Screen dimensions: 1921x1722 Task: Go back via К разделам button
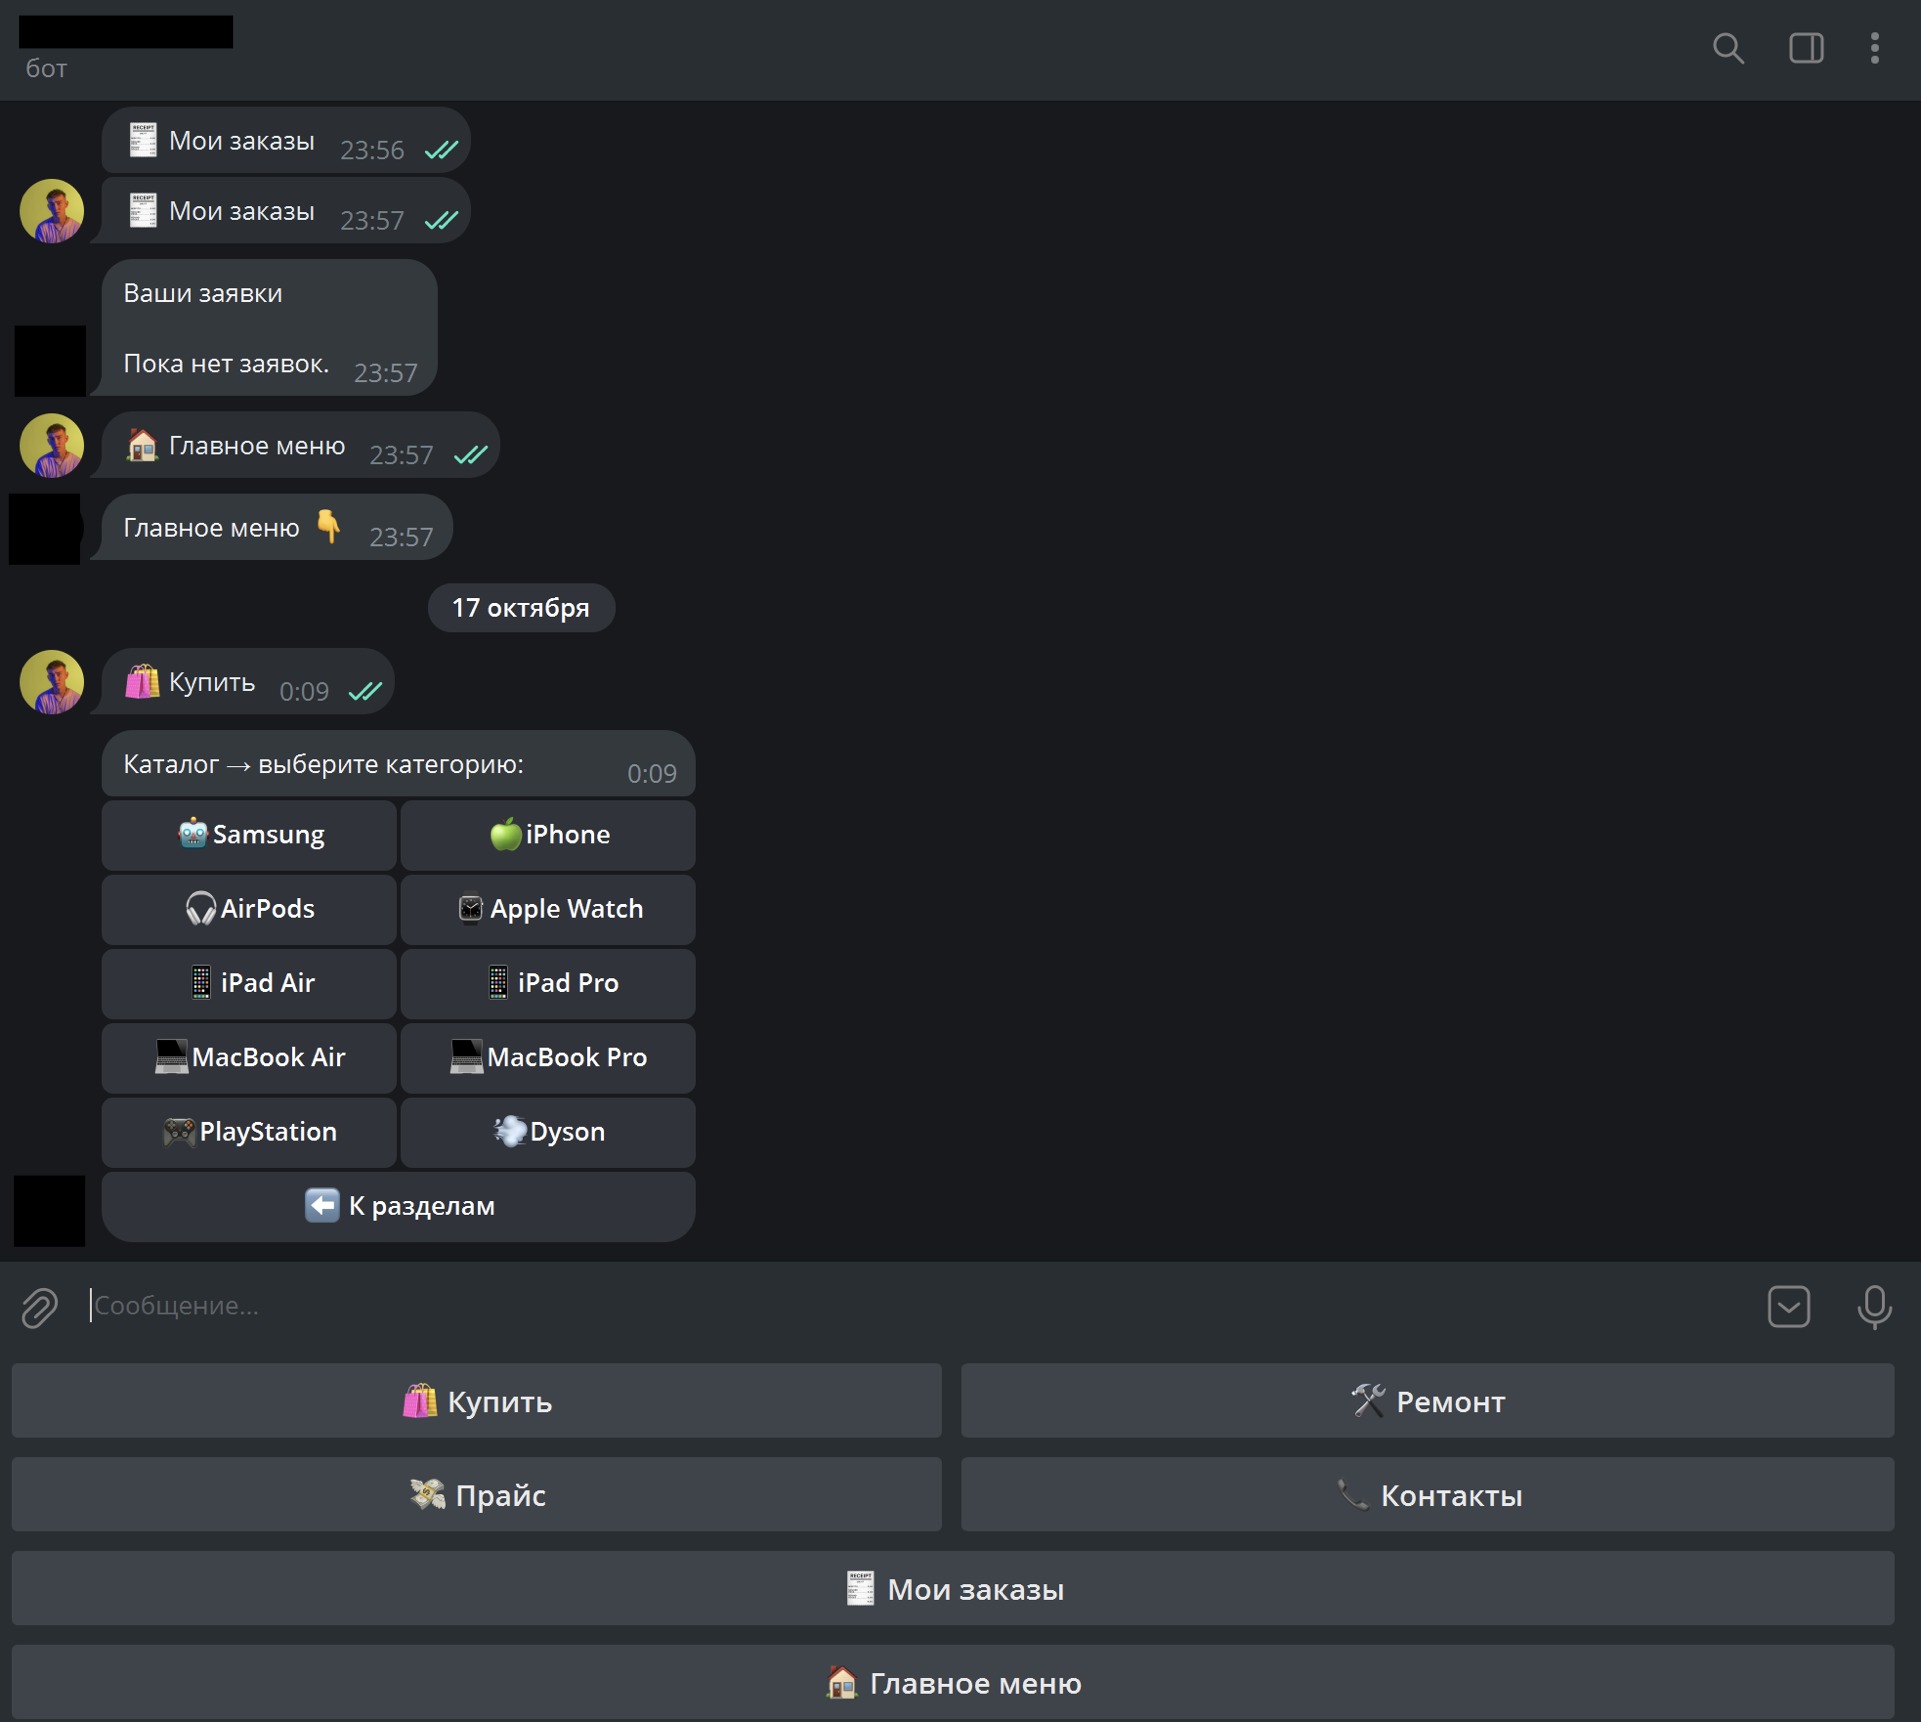pyautogui.click(x=398, y=1206)
